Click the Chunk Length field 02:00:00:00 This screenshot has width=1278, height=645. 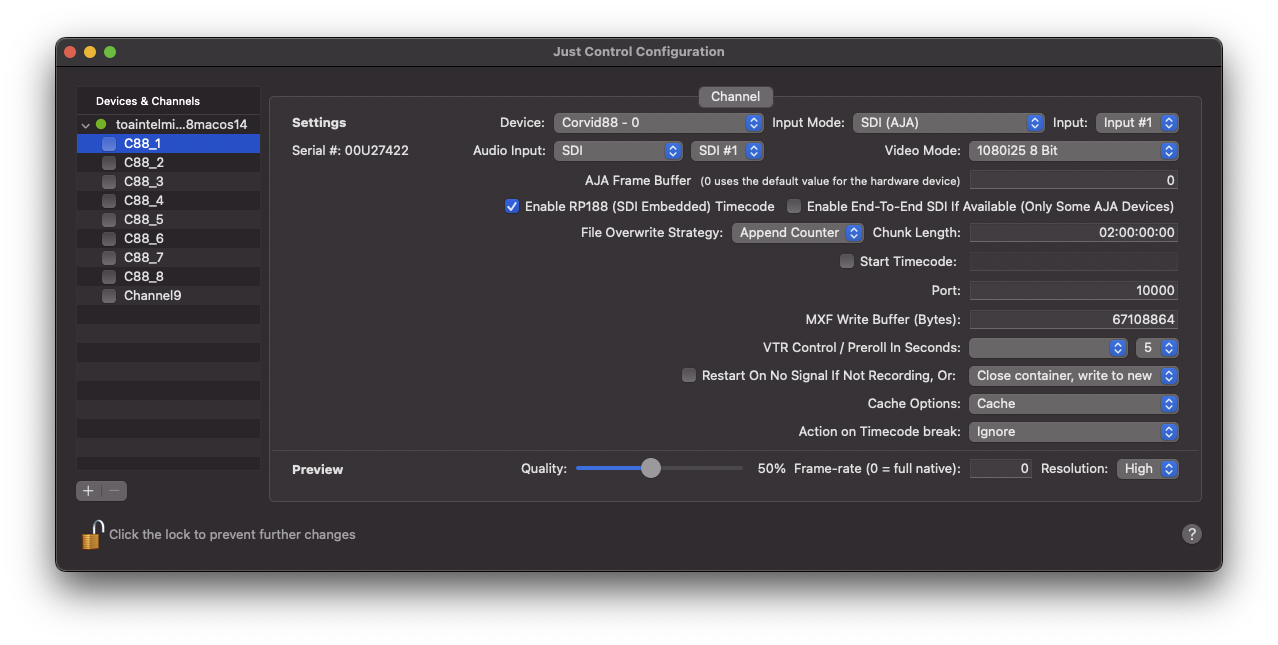click(1073, 233)
